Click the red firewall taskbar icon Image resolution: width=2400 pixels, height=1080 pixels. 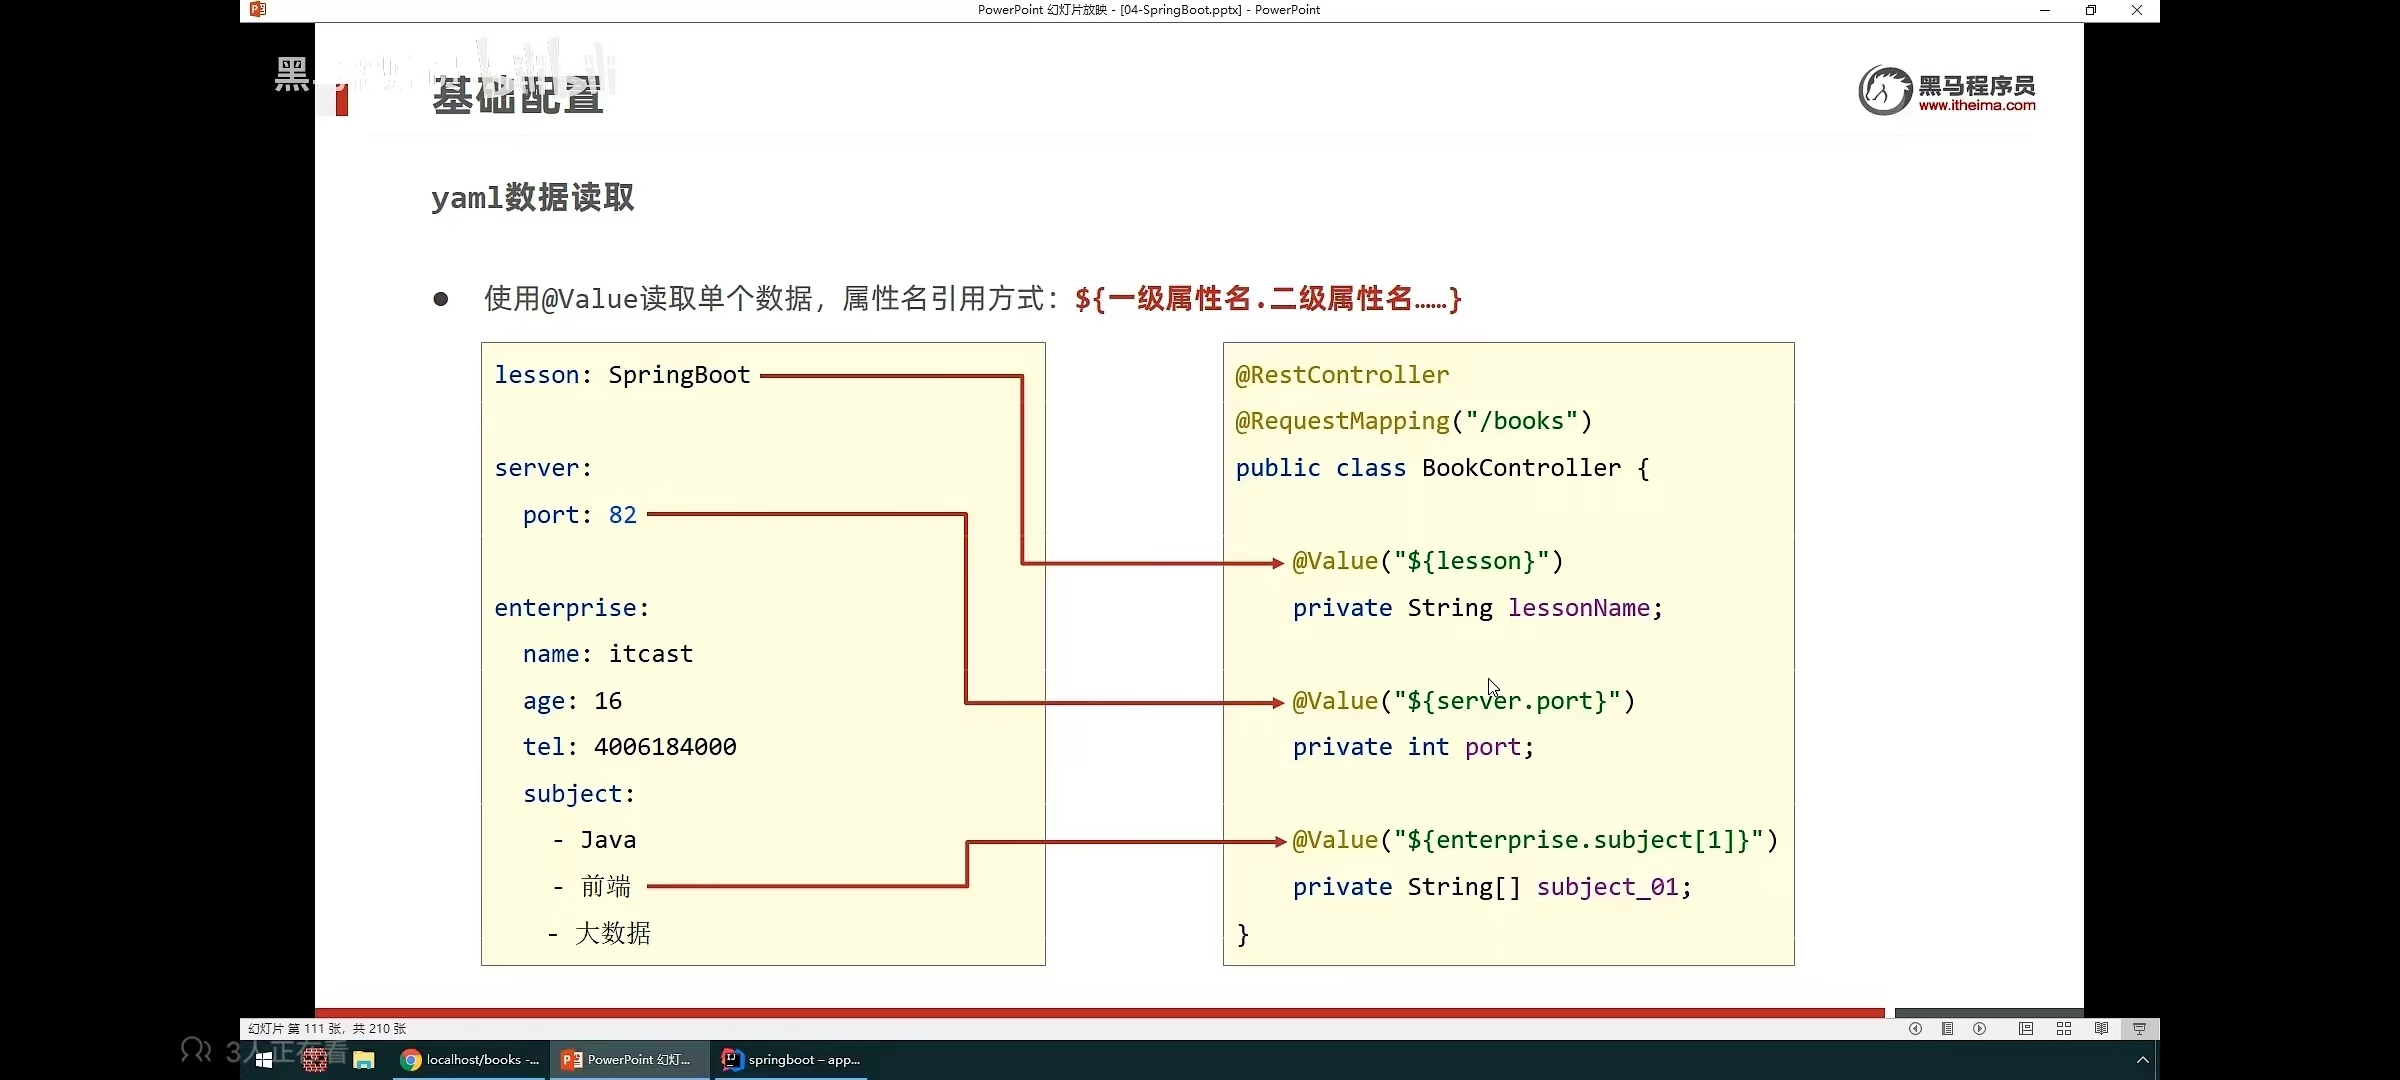(314, 1060)
